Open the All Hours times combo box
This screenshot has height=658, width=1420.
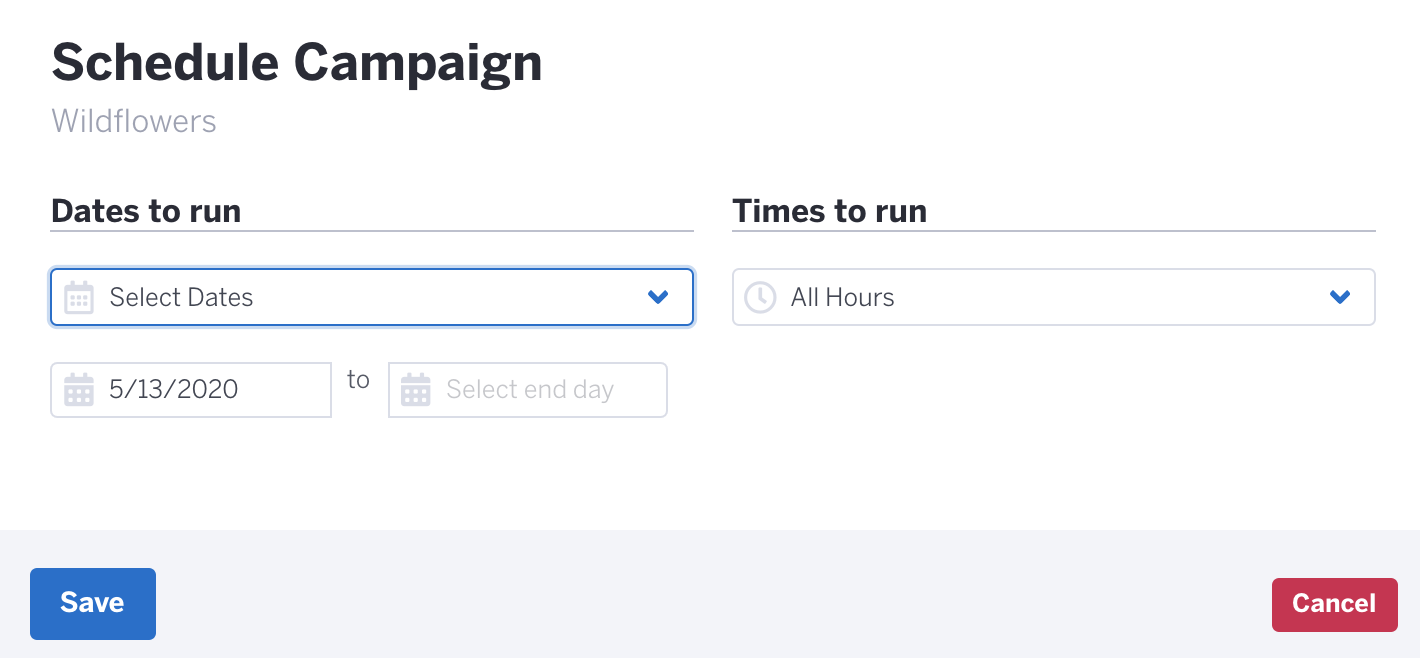pyautogui.click(x=1054, y=297)
